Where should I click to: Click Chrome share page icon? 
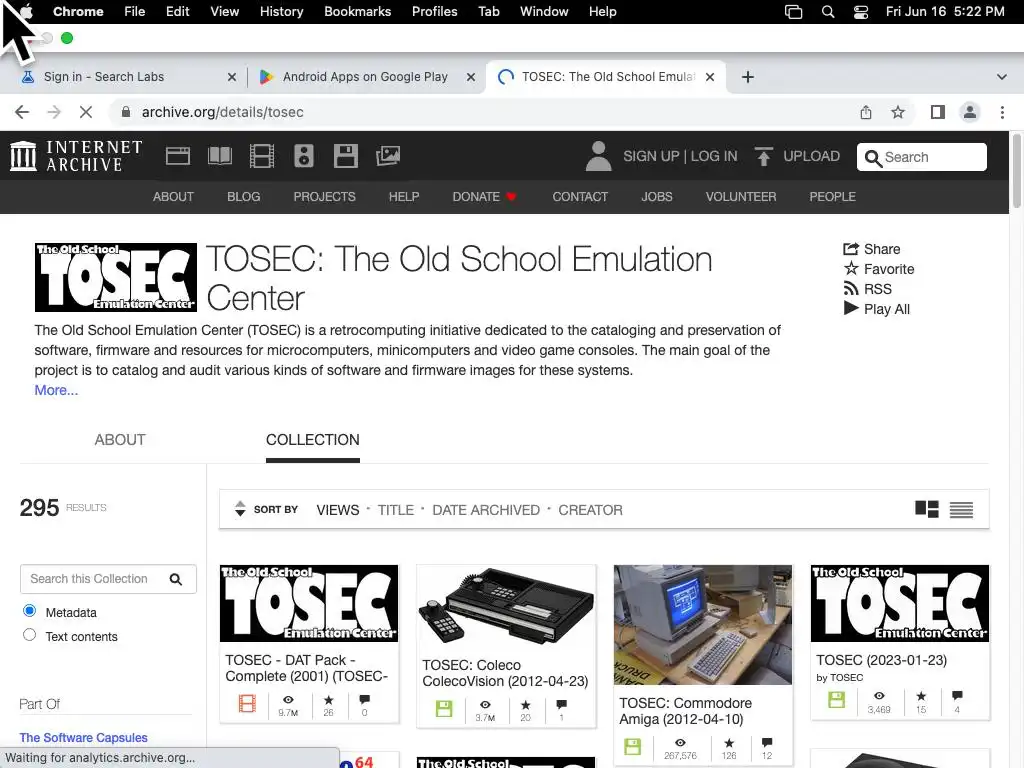[866, 112]
